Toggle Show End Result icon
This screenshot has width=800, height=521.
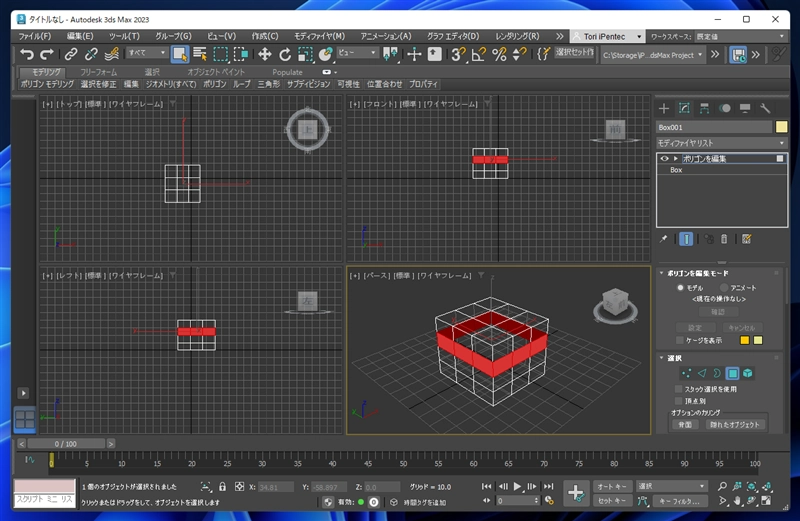point(686,239)
